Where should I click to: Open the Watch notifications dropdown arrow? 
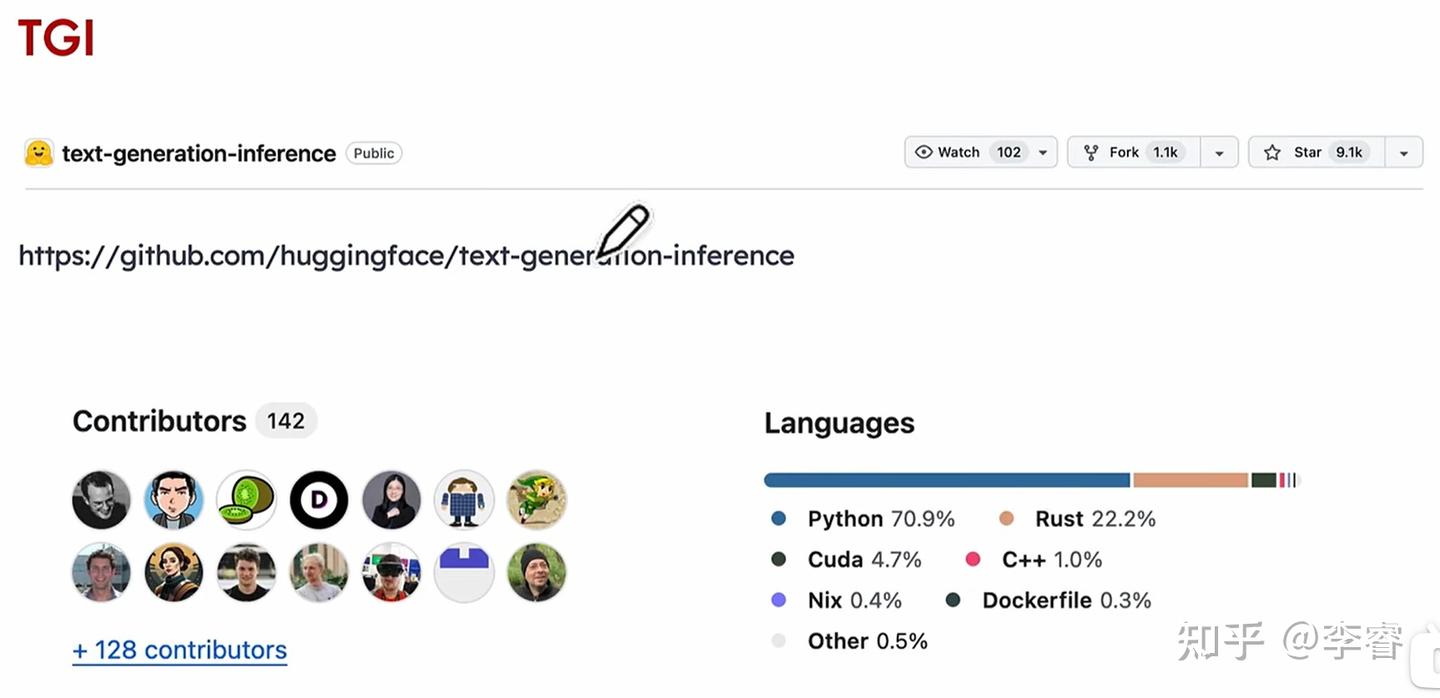point(1043,153)
